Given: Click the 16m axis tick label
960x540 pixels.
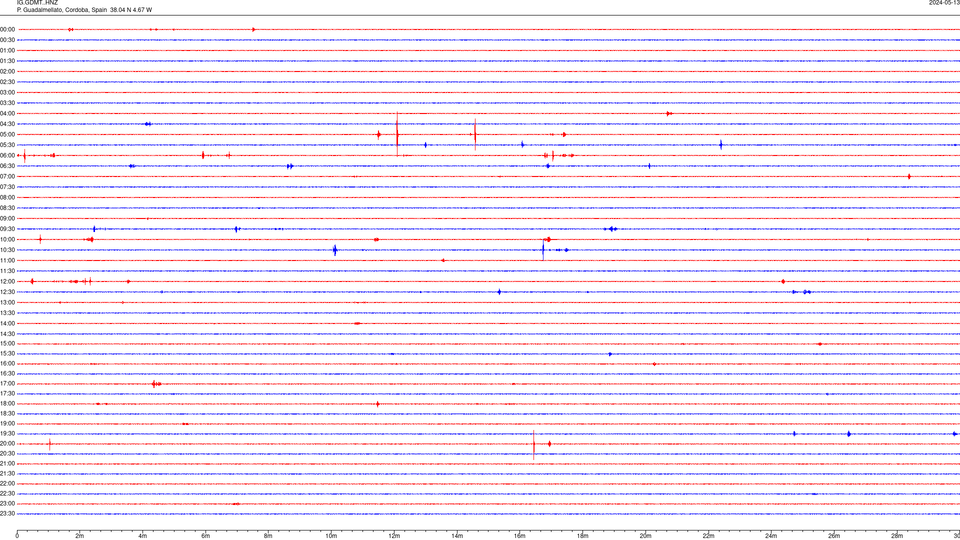Looking at the screenshot, I should click(520, 536).
